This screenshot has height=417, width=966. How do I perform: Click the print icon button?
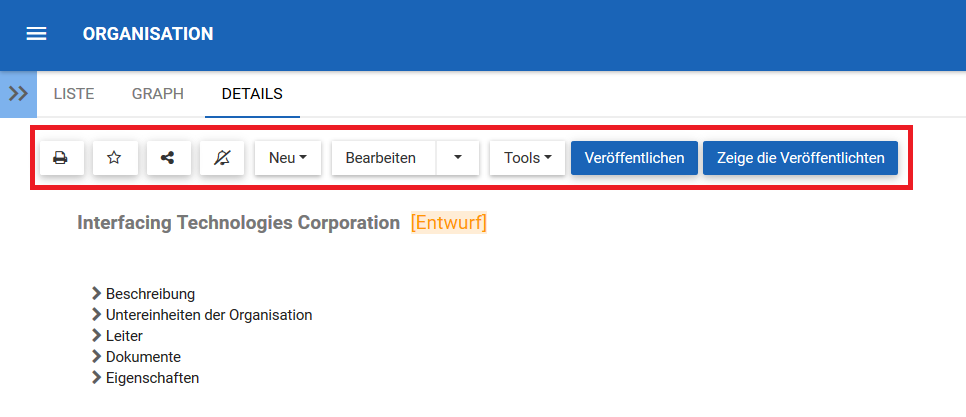(x=61, y=158)
